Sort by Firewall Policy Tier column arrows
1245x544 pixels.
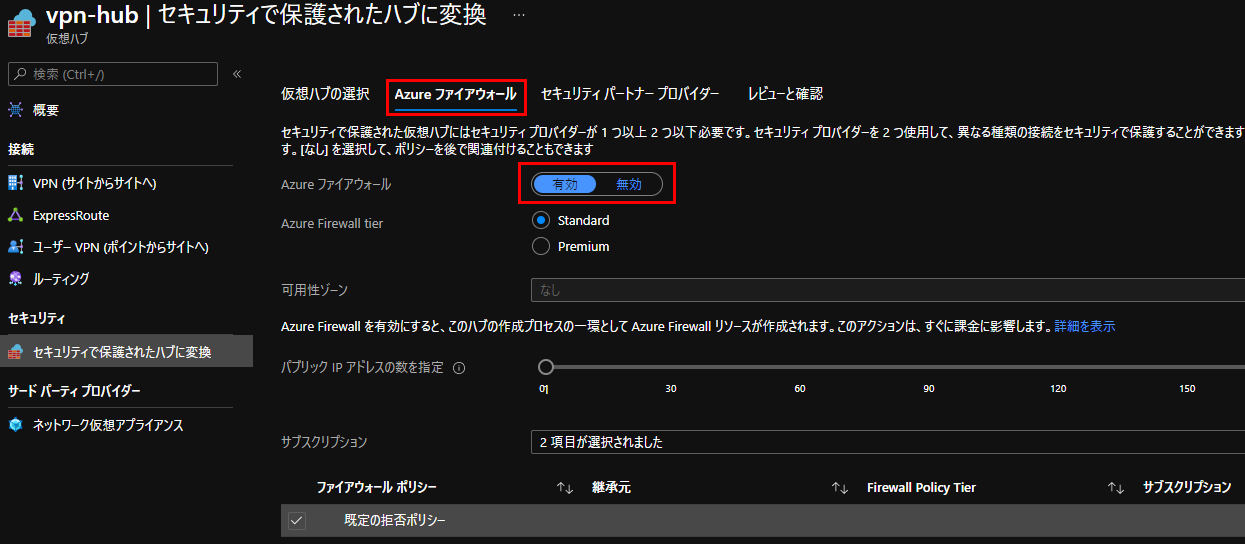[x=1115, y=488]
